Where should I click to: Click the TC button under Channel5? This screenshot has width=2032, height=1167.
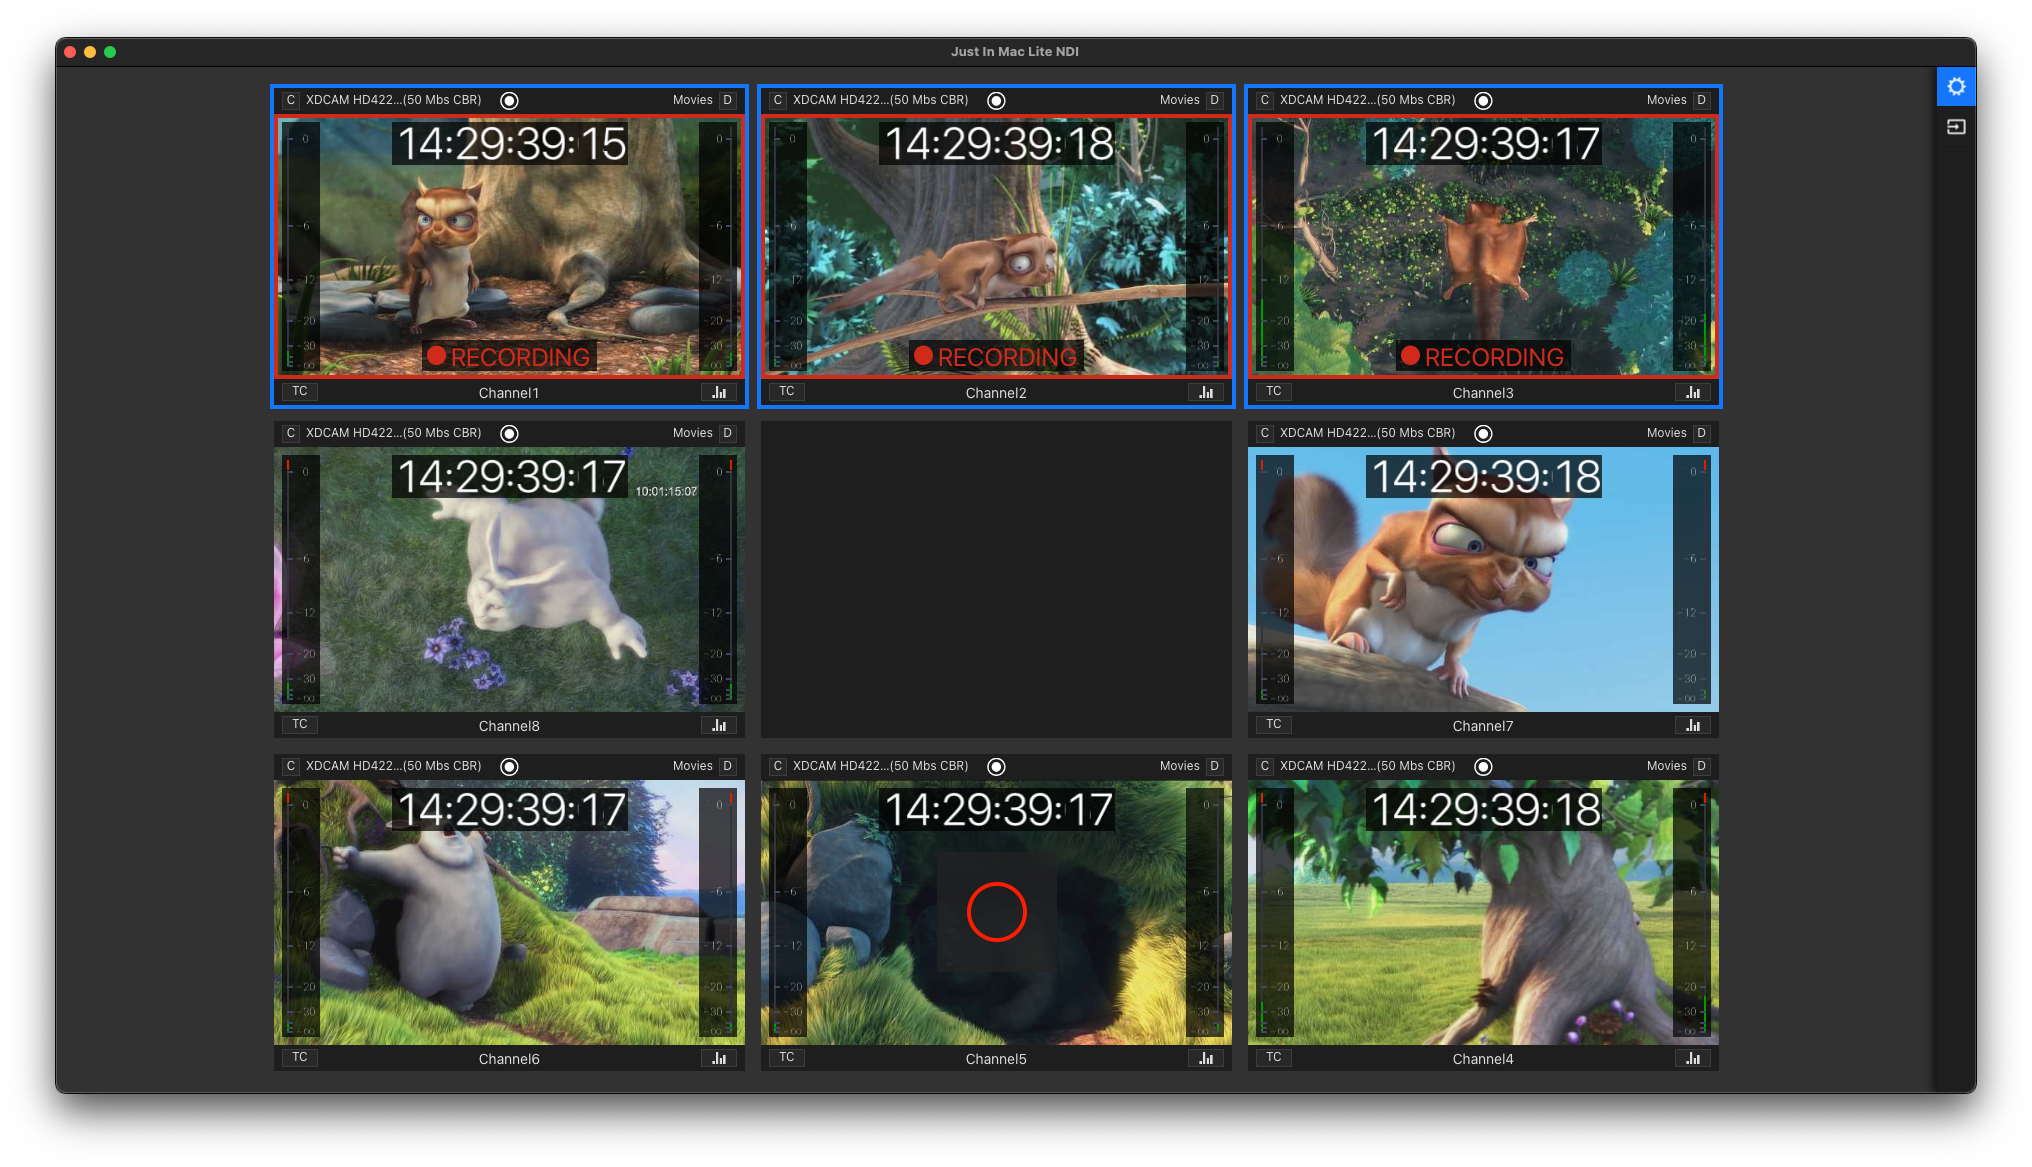coord(787,1057)
